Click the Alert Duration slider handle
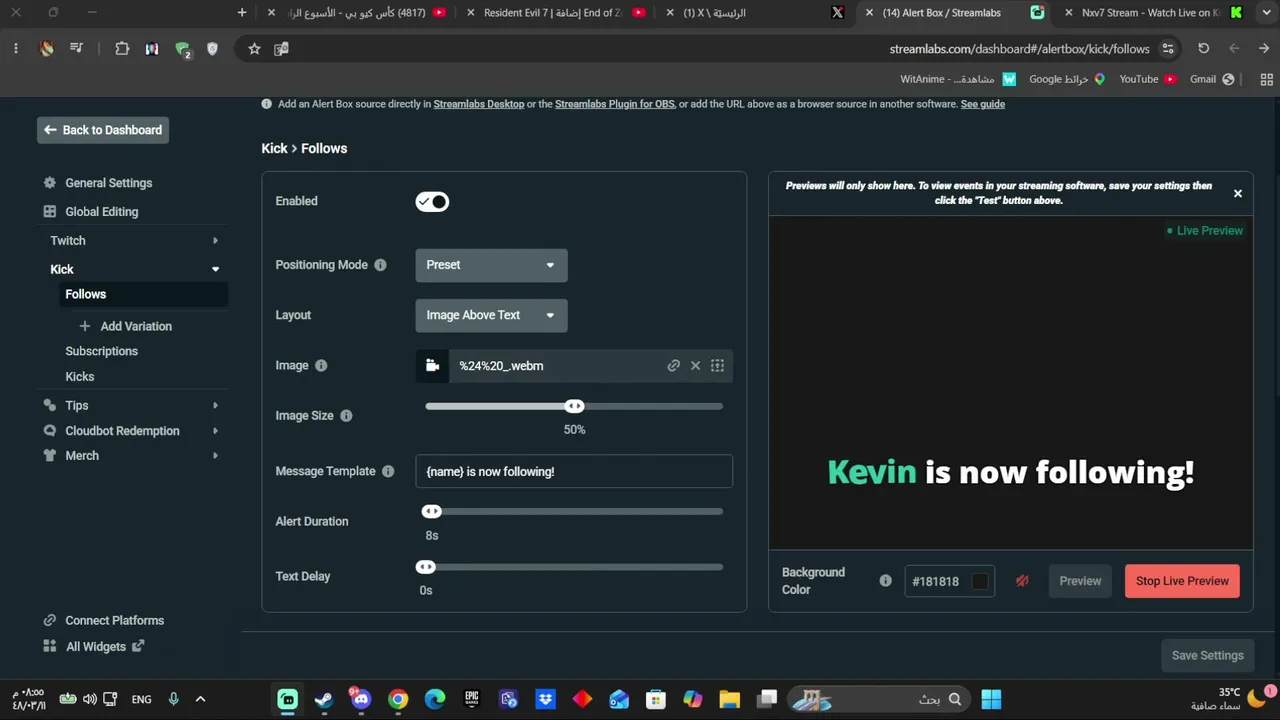Viewport: 1280px width, 720px height. coord(431,511)
